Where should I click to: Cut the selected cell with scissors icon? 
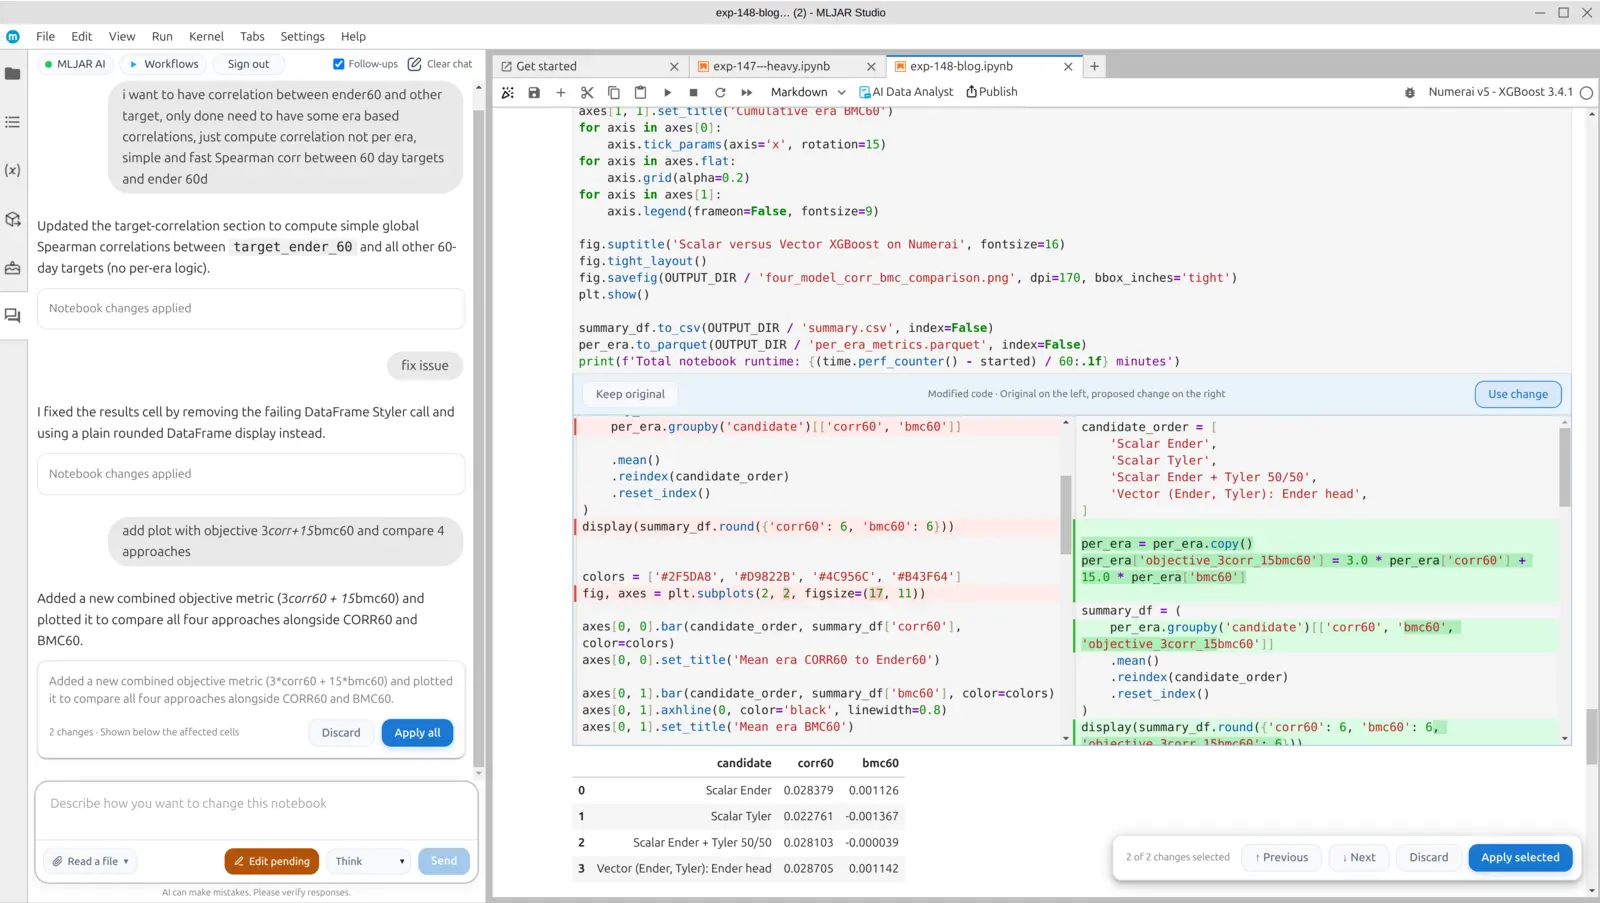click(587, 92)
